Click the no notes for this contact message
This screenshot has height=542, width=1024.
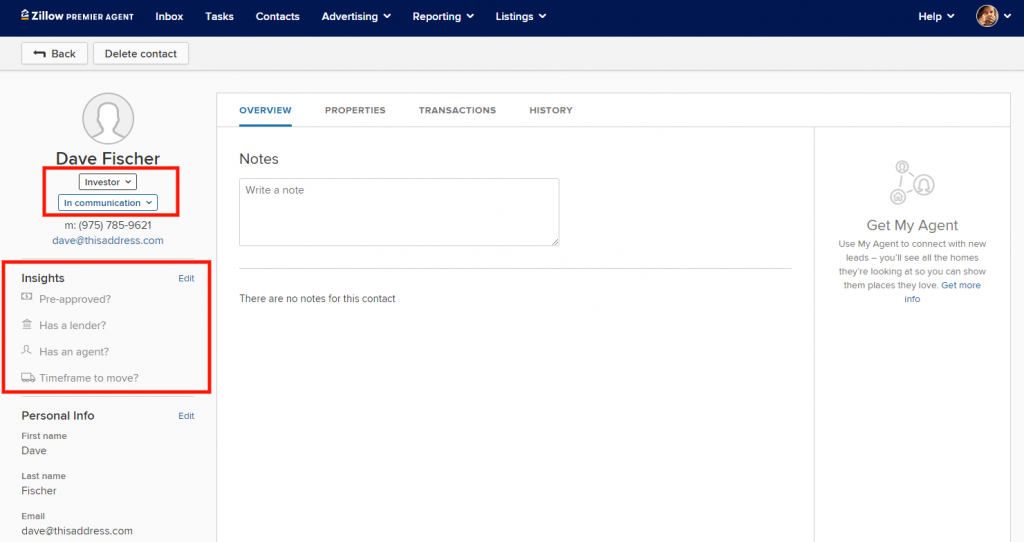click(317, 298)
